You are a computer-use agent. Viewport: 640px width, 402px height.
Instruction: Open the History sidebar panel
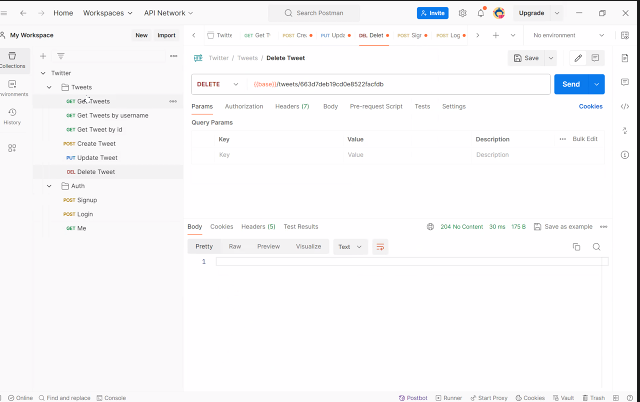[x=12, y=116]
